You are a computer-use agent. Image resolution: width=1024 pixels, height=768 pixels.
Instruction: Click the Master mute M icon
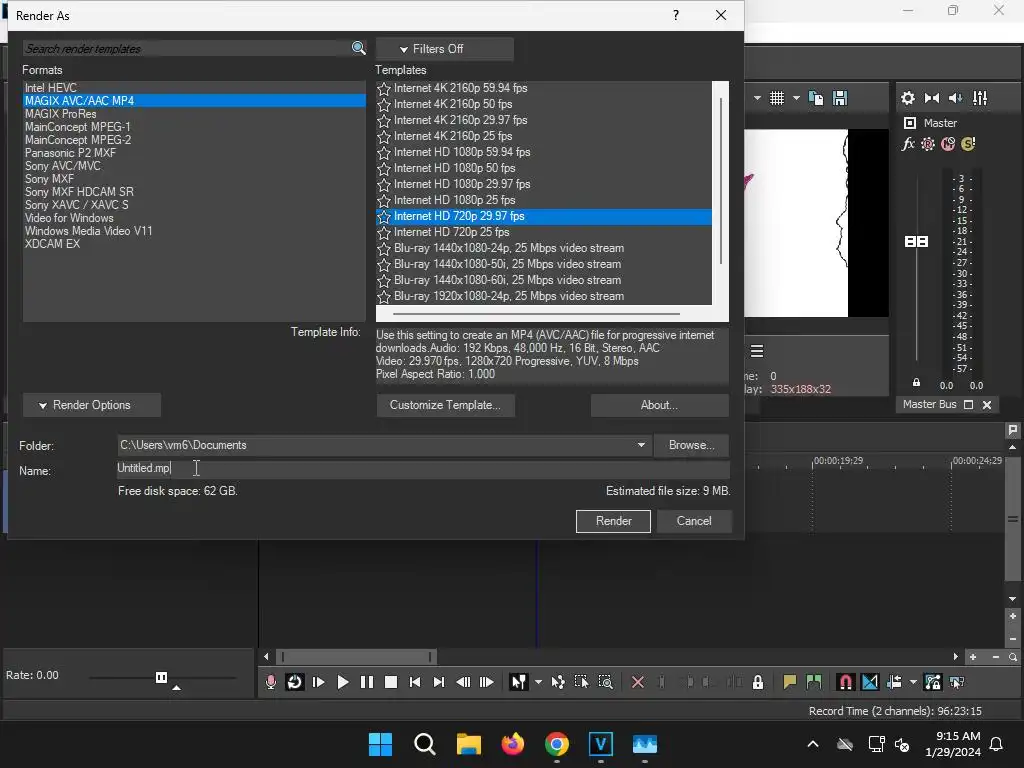click(x=948, y=144)
